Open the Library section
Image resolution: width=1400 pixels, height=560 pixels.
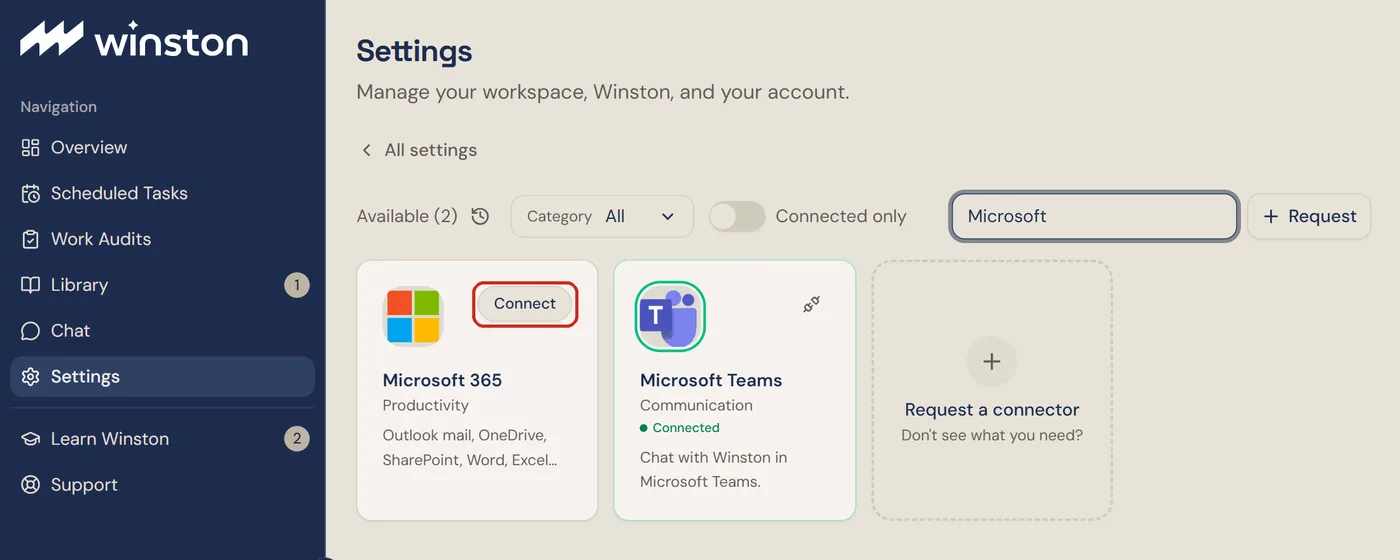[162, 285]
